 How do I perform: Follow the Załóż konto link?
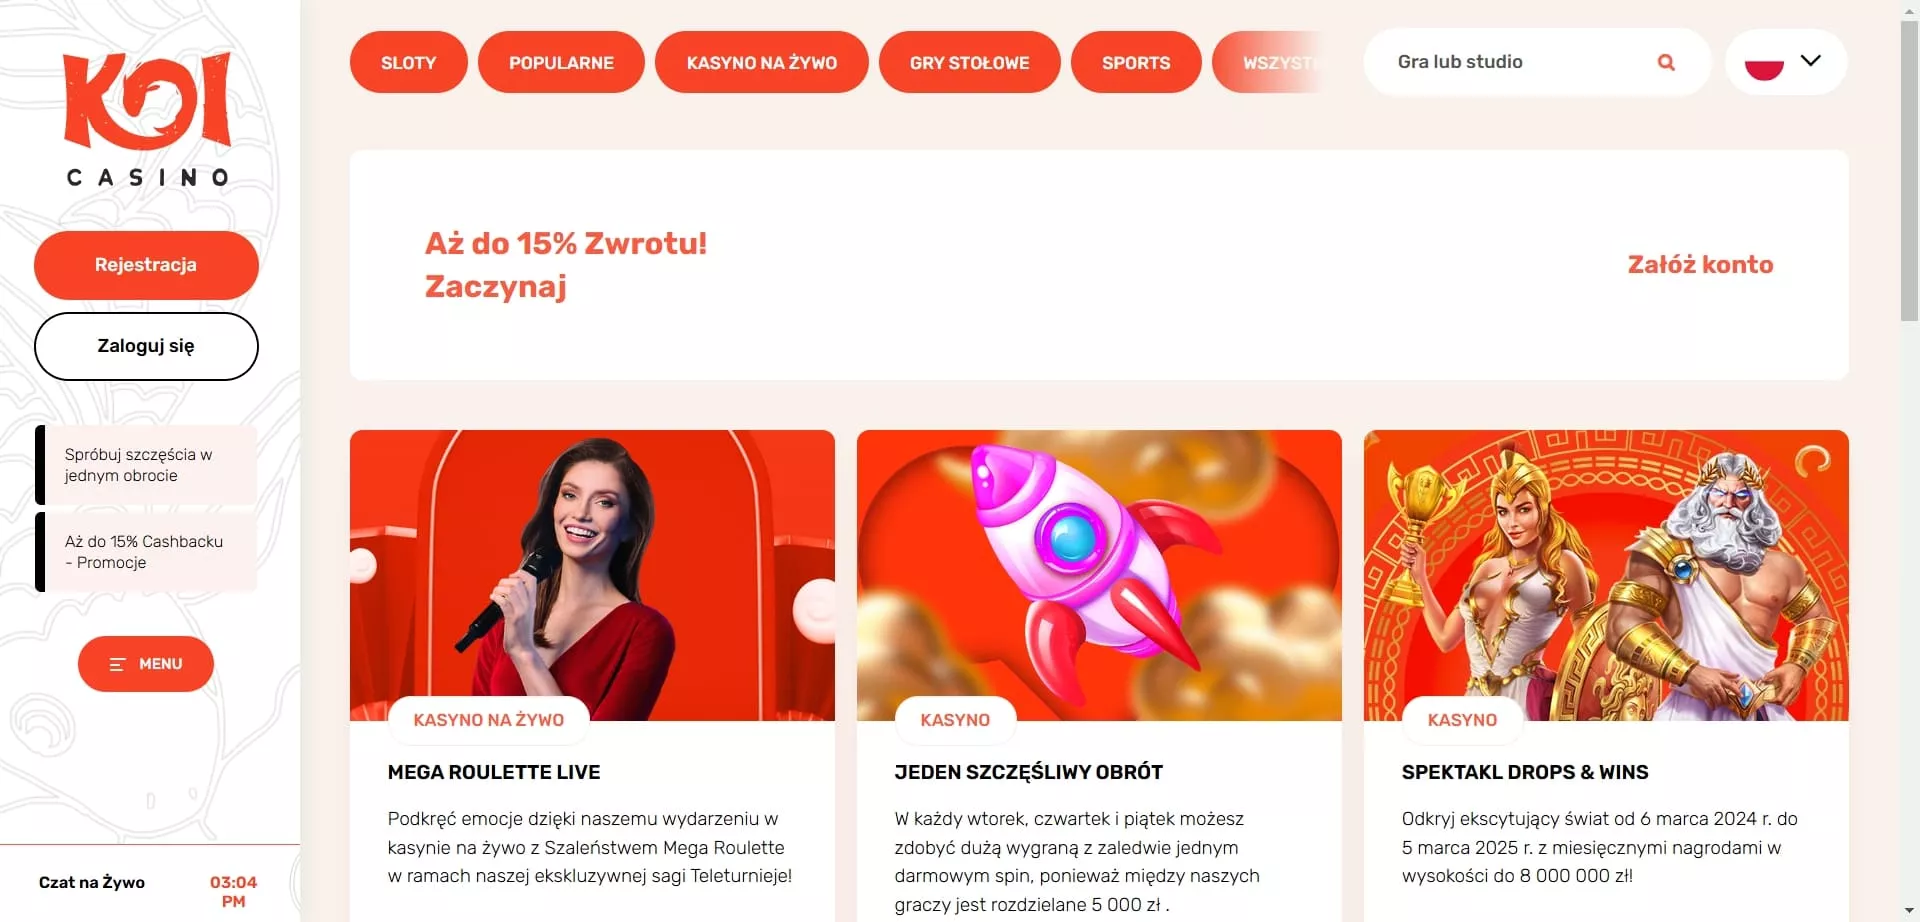[1700, 265]
